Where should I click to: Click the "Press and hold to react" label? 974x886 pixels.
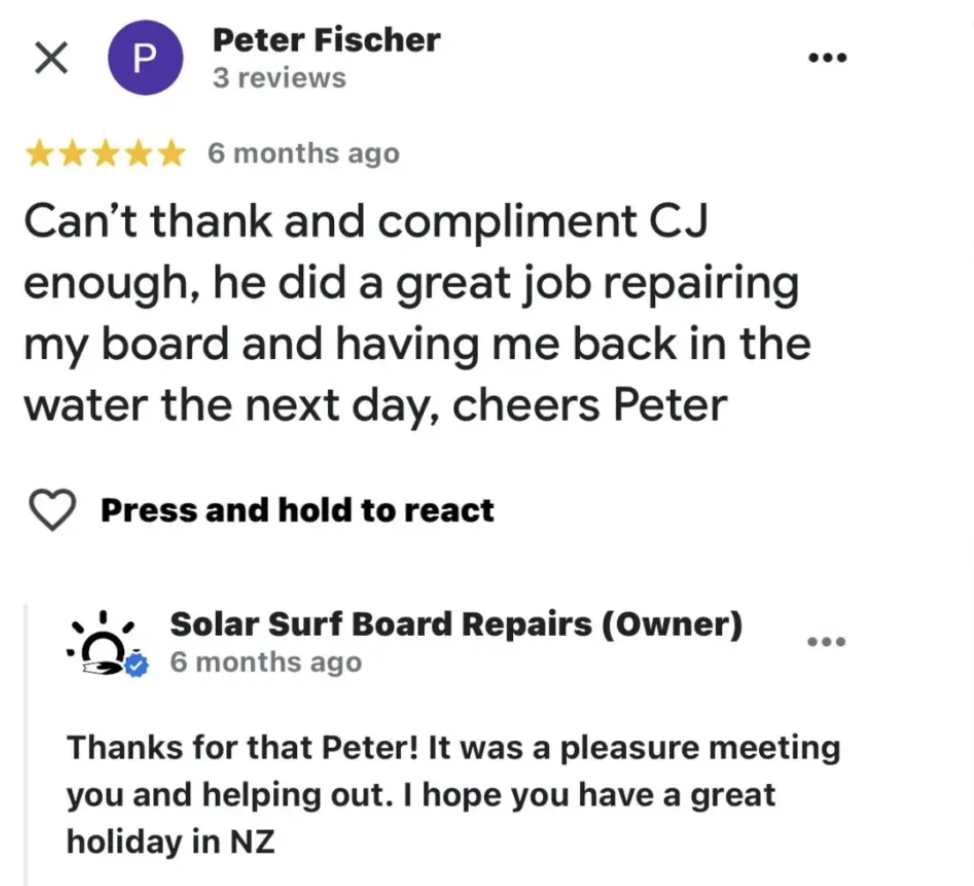click(297, 510)
